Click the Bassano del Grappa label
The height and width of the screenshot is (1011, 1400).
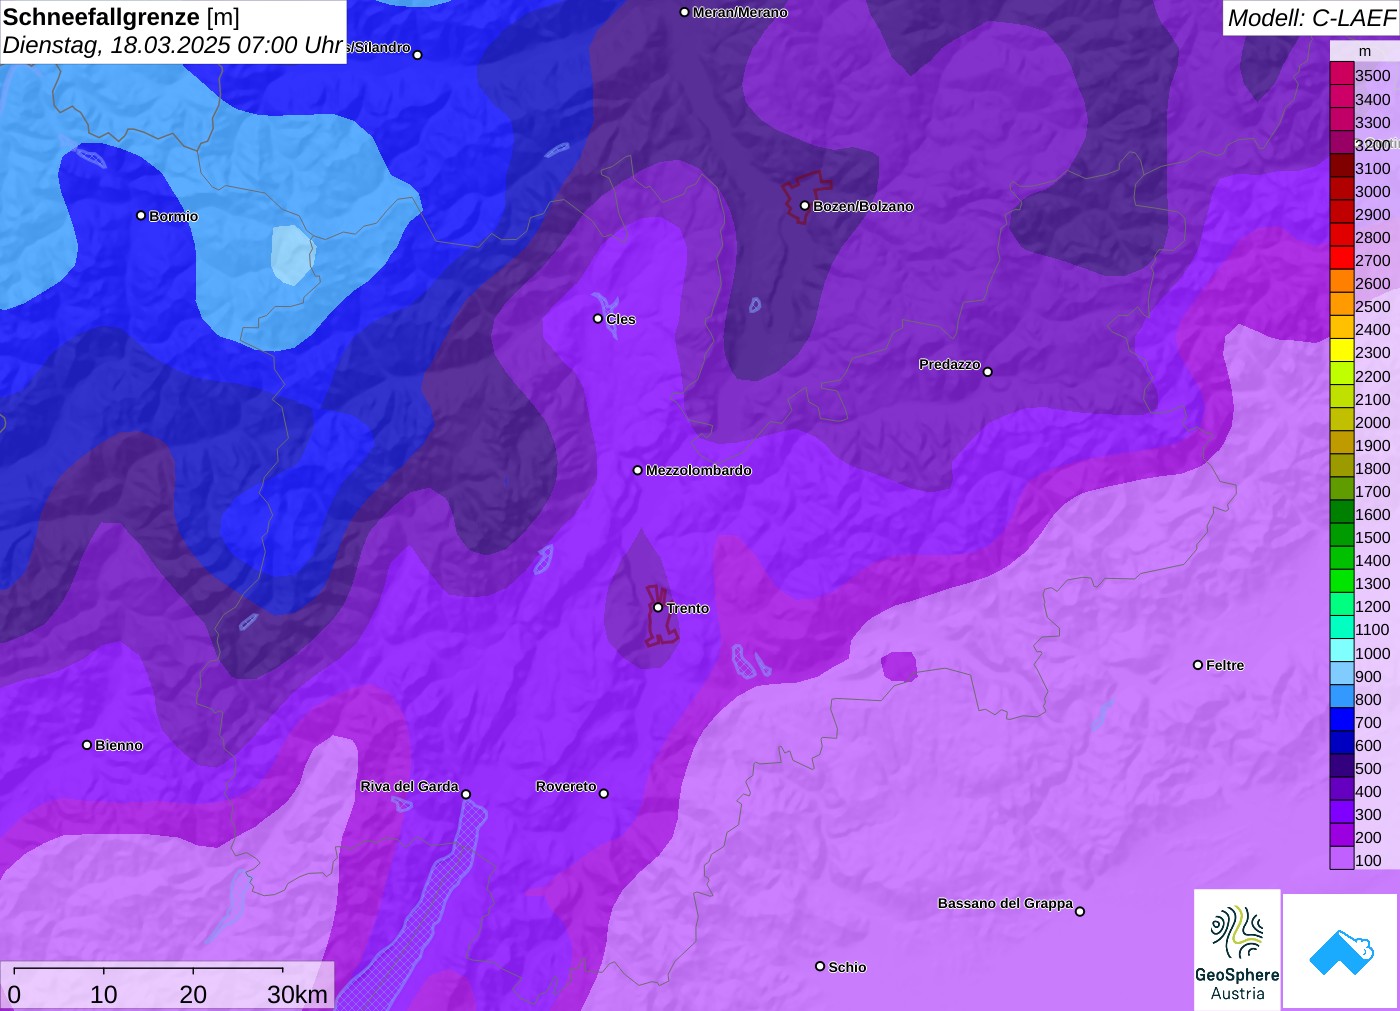[1005, 903]
